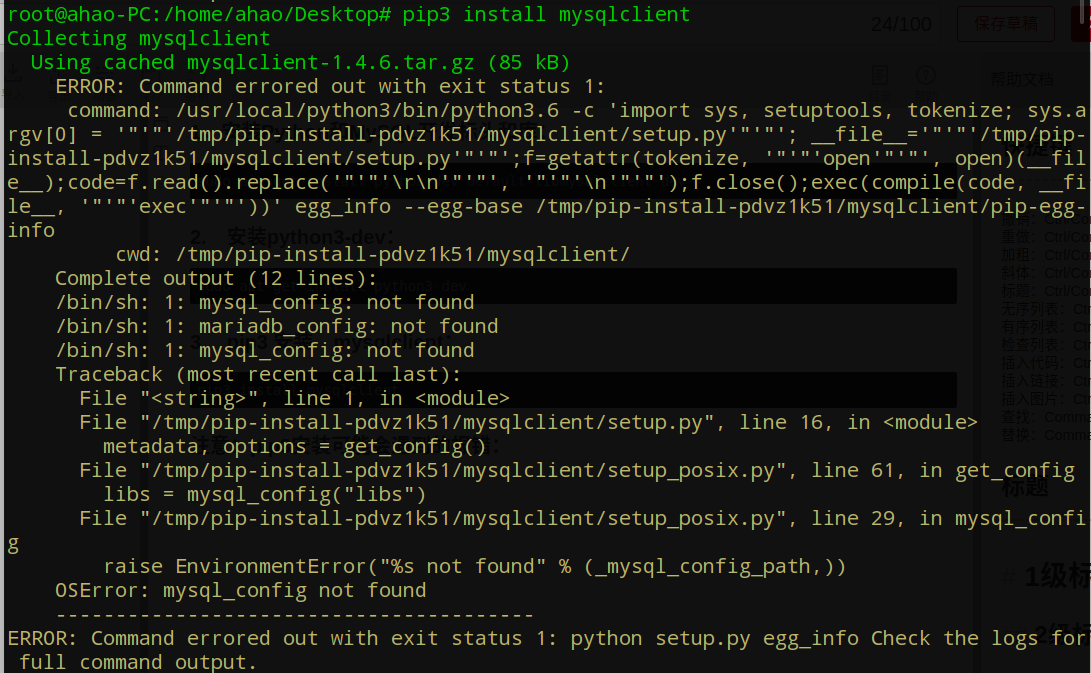This screenshot has height=673, width=1091.
Task: Click 'metadata, options = get_config()' line
Action: click(x=294, y=447)
